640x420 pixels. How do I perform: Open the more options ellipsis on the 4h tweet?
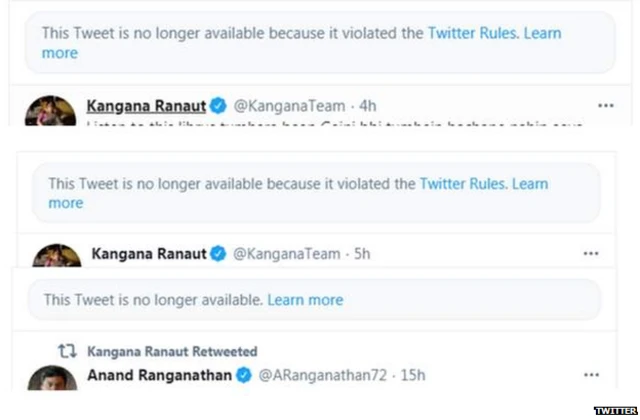click(x=605, y=105)
